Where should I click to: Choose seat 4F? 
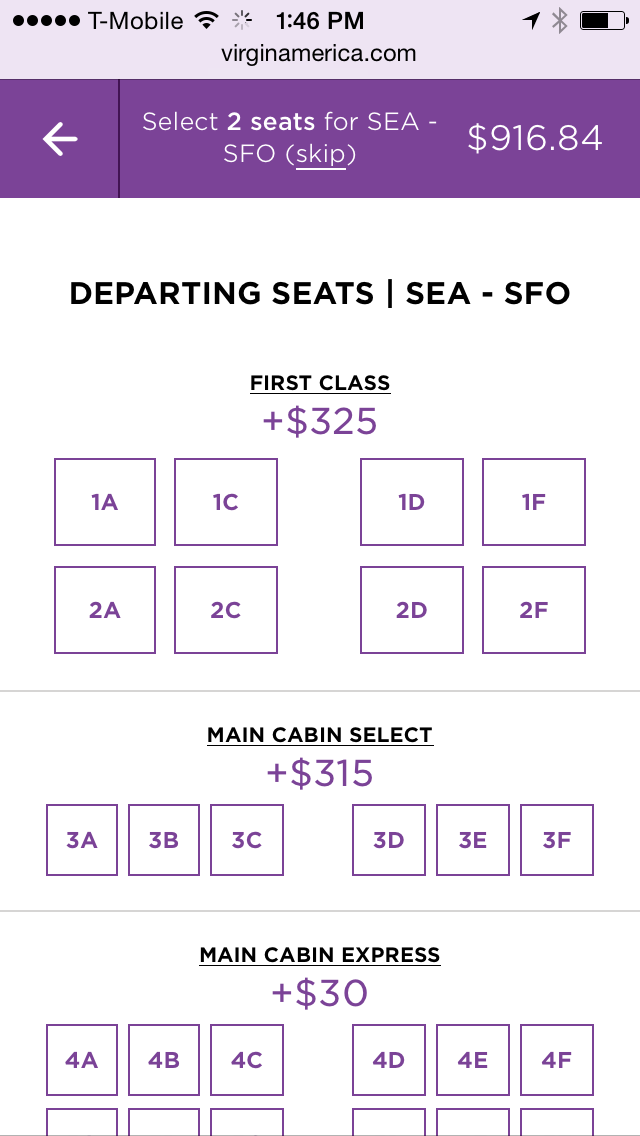(x=557, y=1060)
